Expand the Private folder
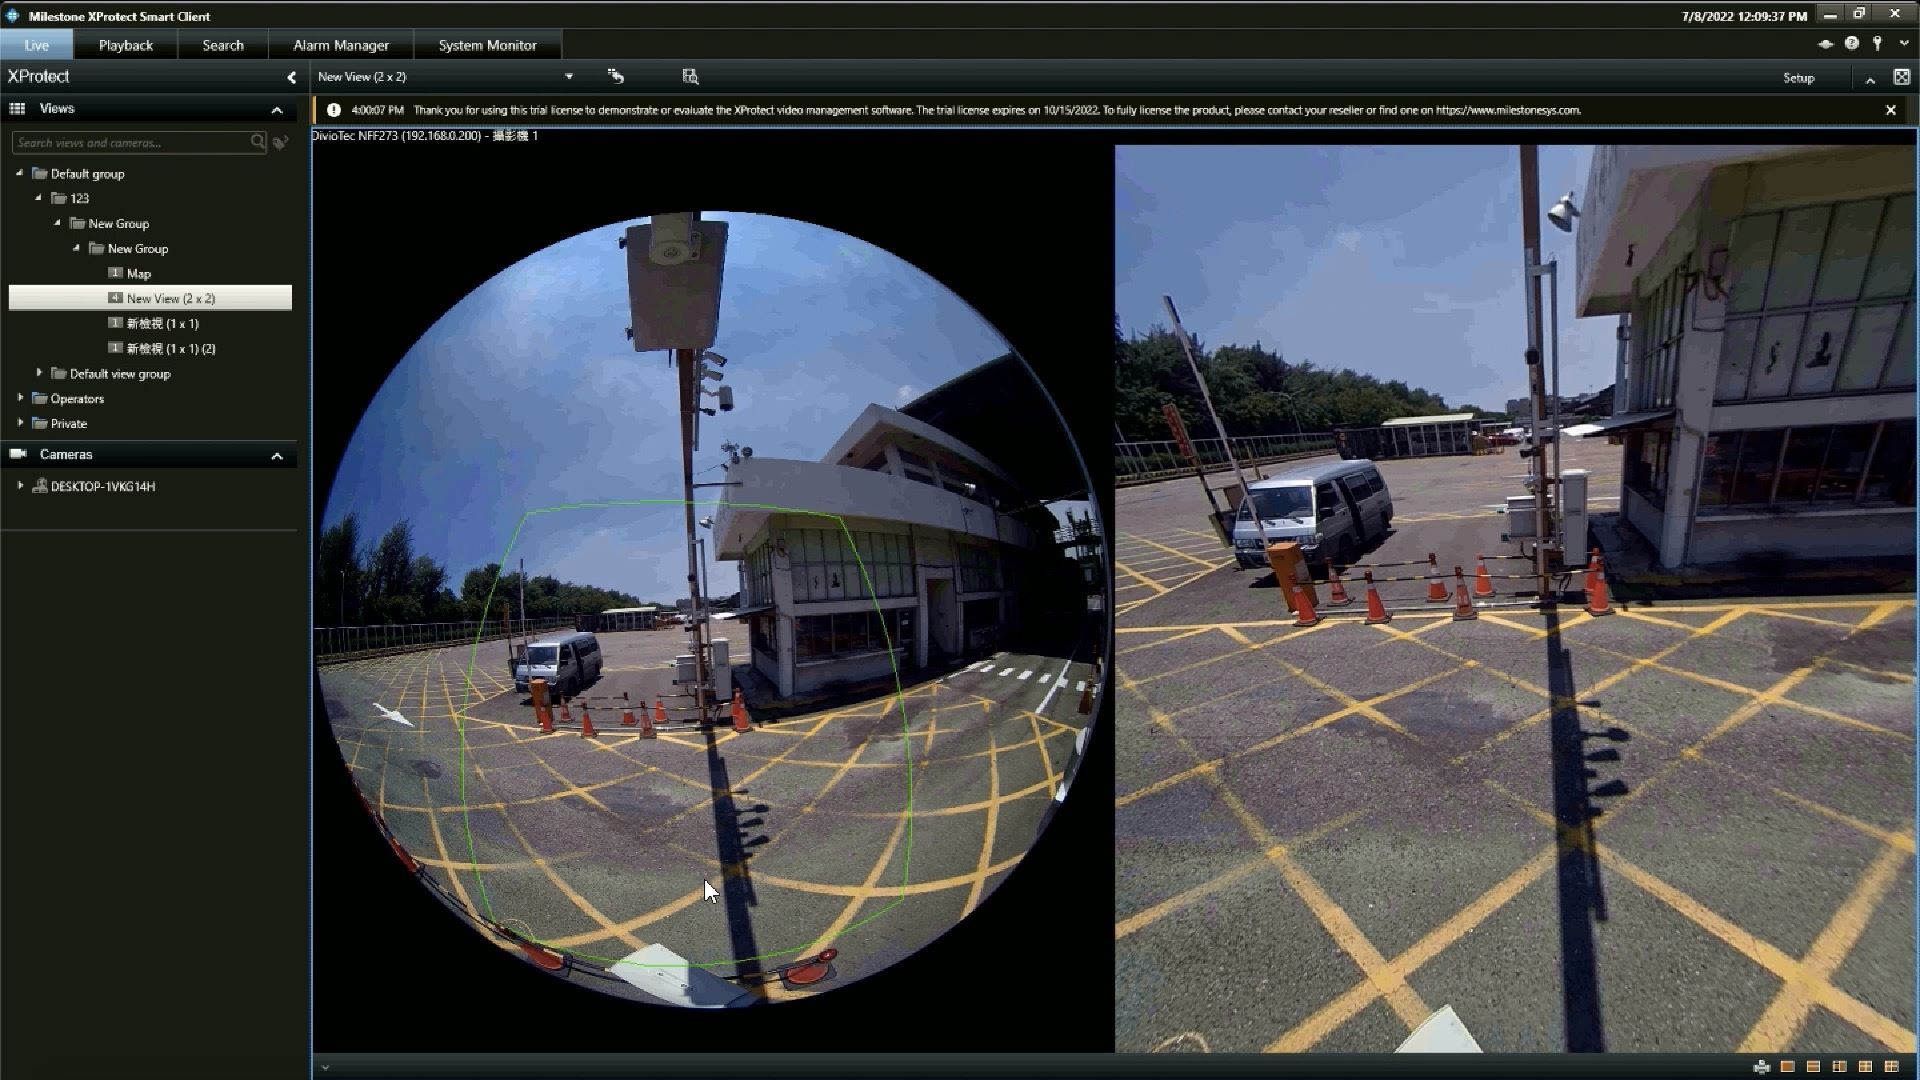This screenshot has height=1080, width=1920. coord(20,423)
